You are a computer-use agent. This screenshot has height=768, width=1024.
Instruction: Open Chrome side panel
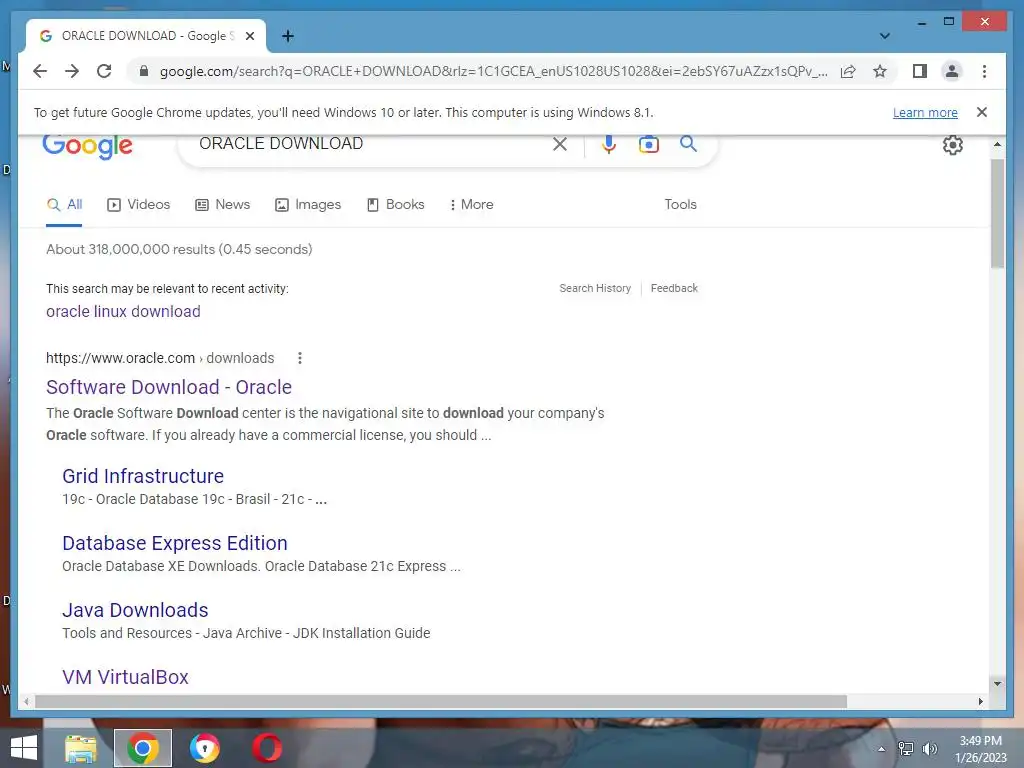920,71
